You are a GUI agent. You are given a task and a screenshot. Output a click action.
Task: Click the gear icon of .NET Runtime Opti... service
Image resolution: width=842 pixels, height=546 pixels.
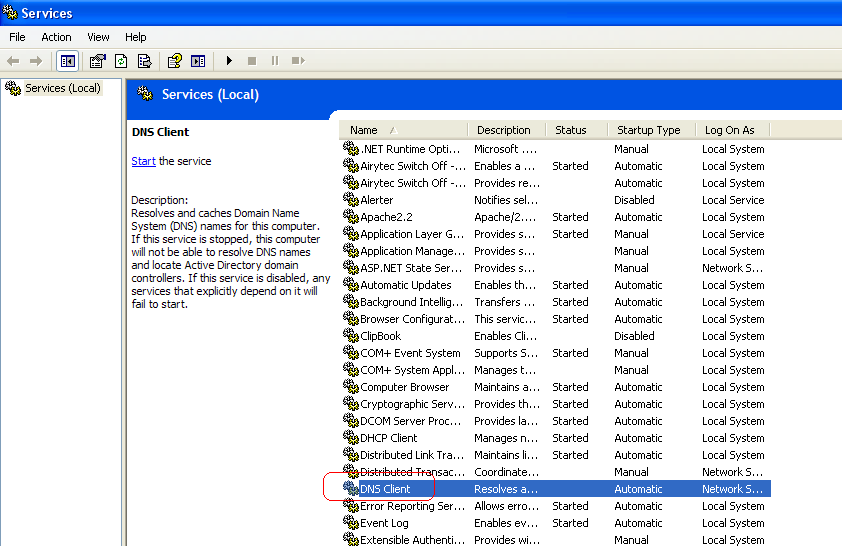(x=351, y=148)
